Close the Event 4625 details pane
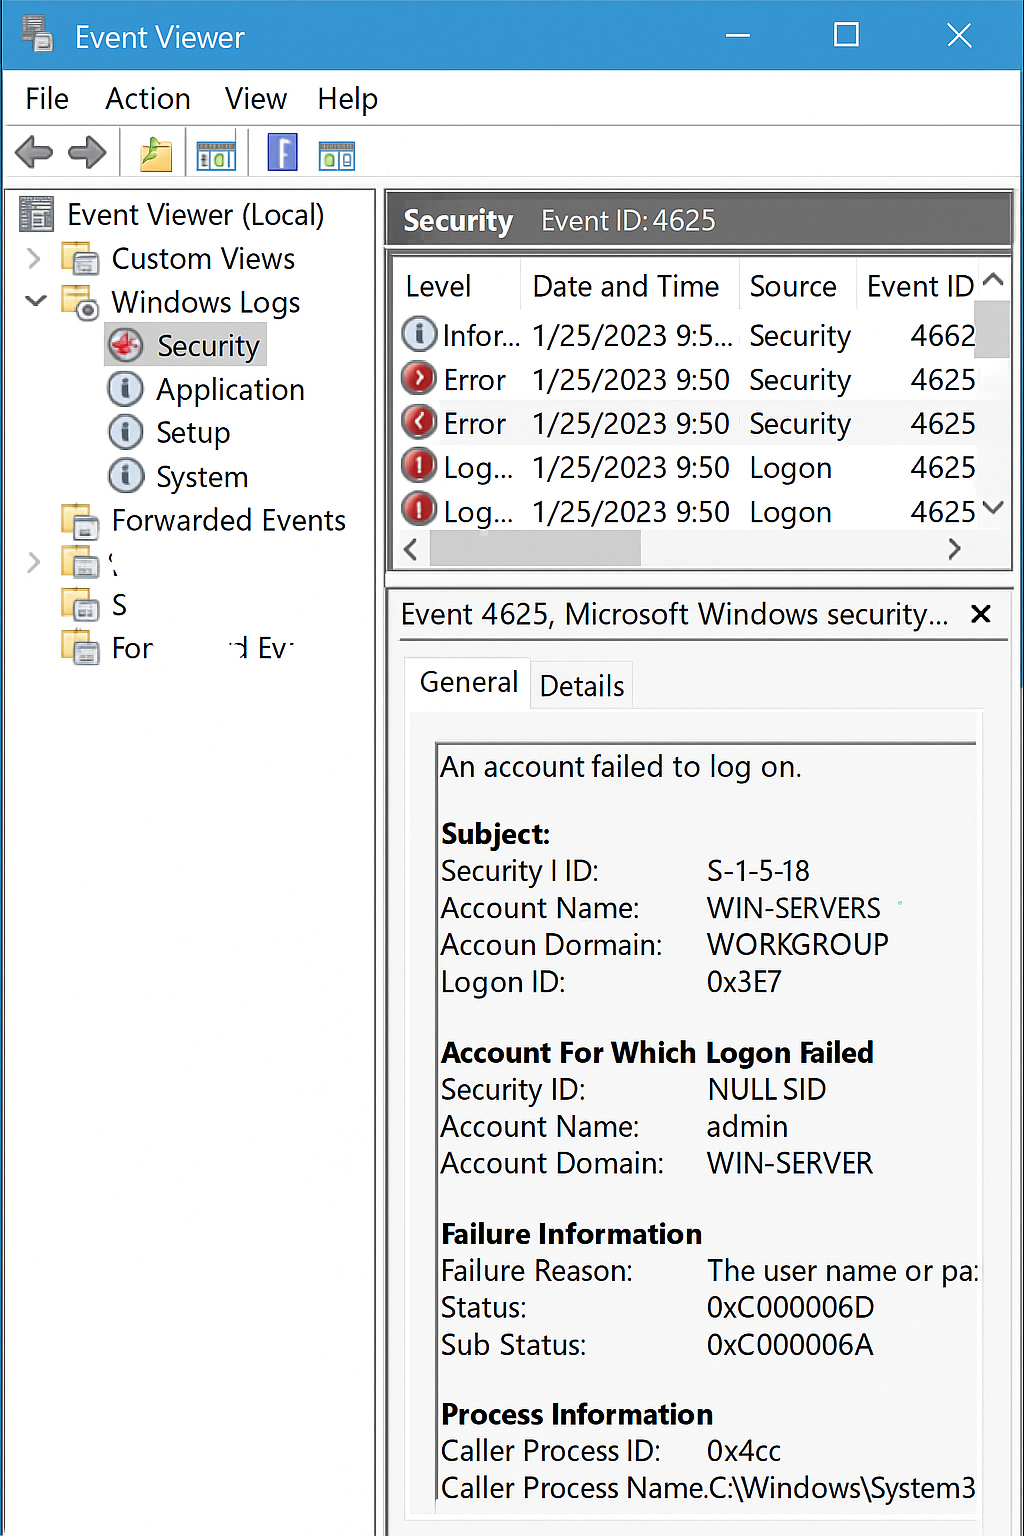The height and width of the screenshot is (1536, 1024). click(981, 614)
